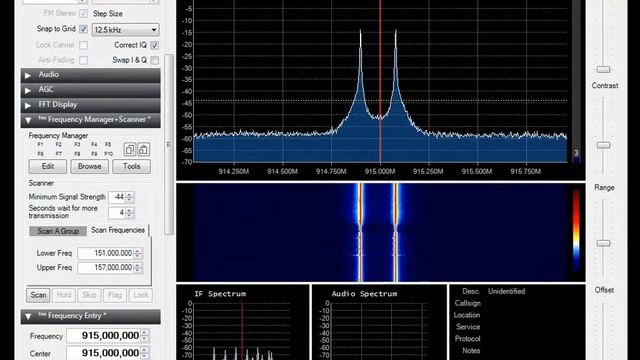Viewport: 640px width, 360px height.
Task: Toggle the FM Stereo checkbox
Action: 83,13
